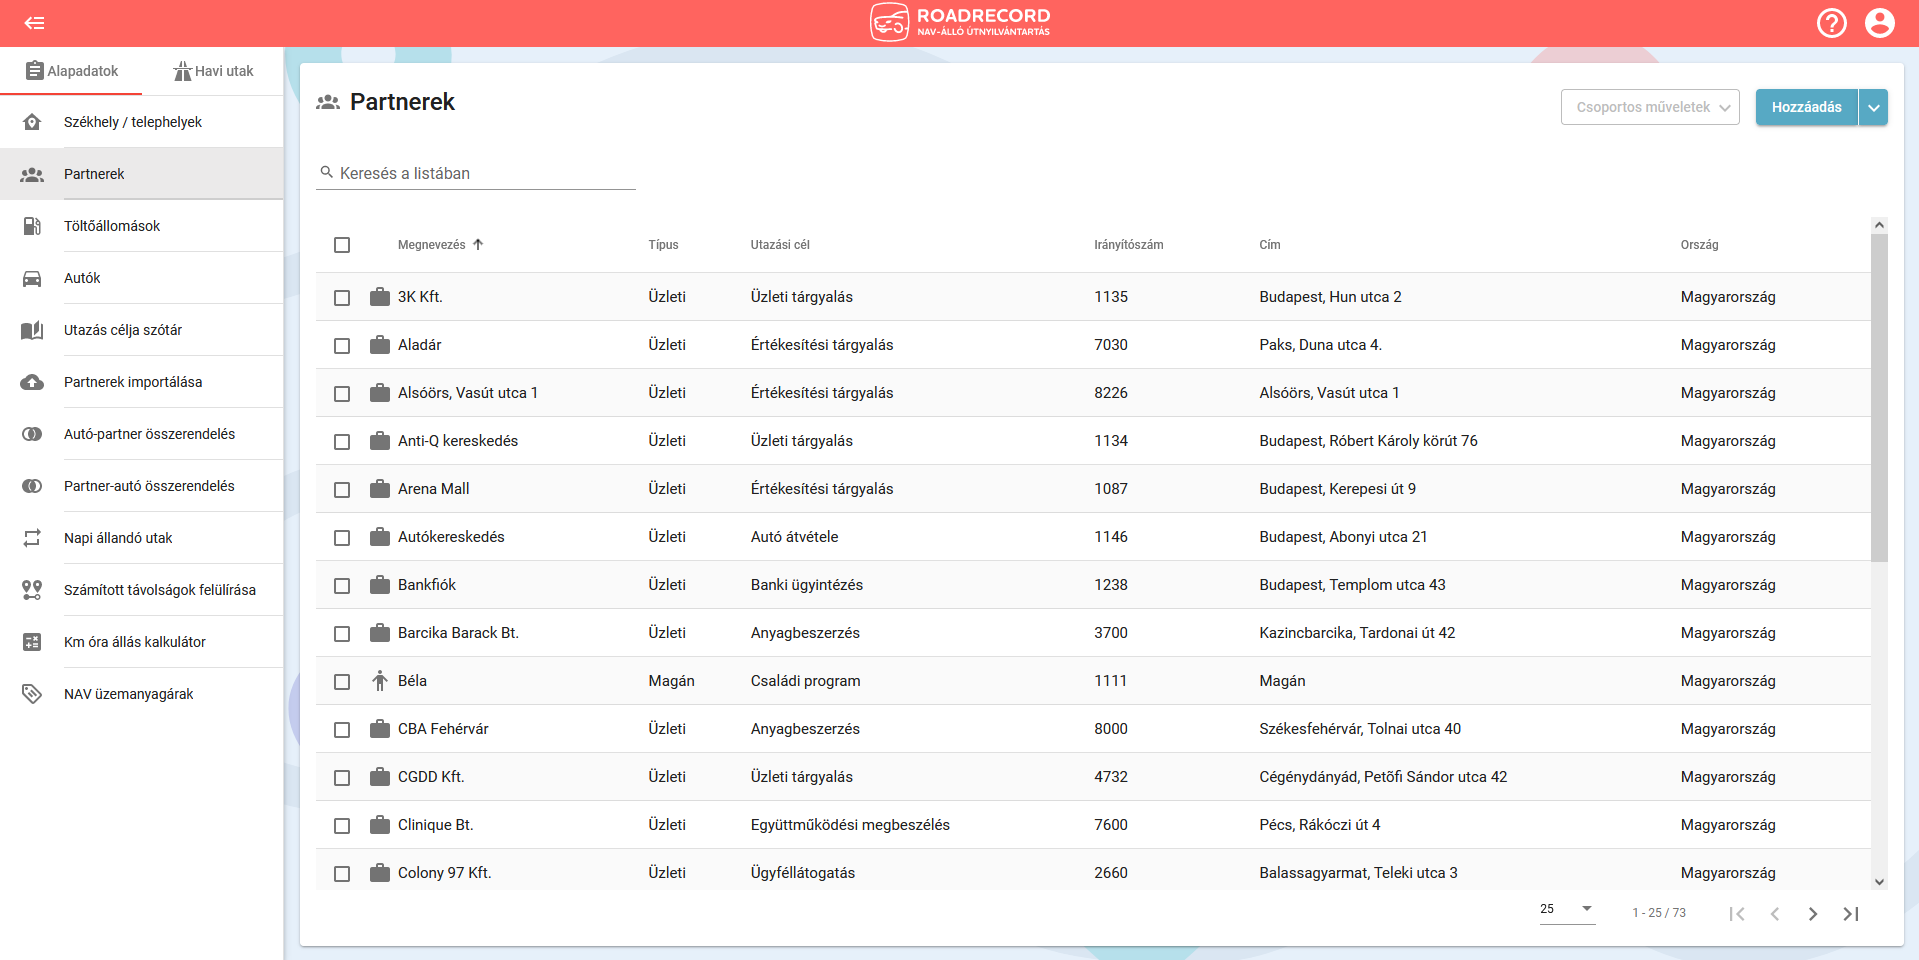The height and width of the screenshot is (960, 1919).
Task: Click sort arrow beside Megnevezés header
Action: click(x=478, y=244)
